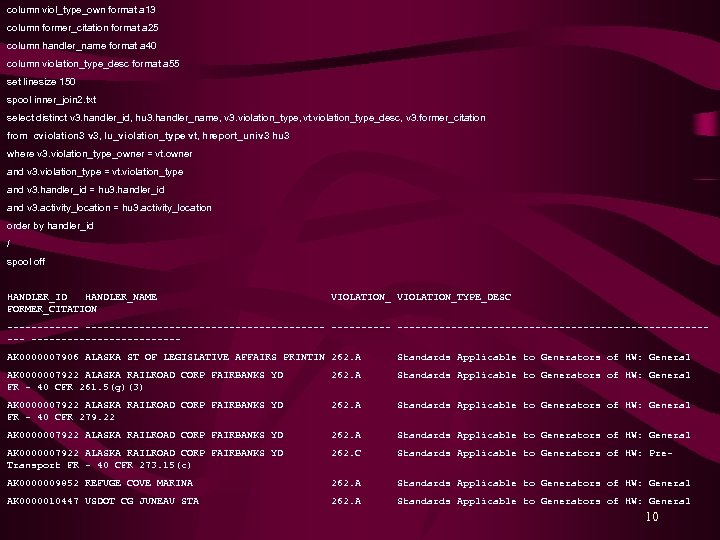This screenshot has height=540, width=720.
Task: Click slide page number 10
Action: click(x=652, y=517)
